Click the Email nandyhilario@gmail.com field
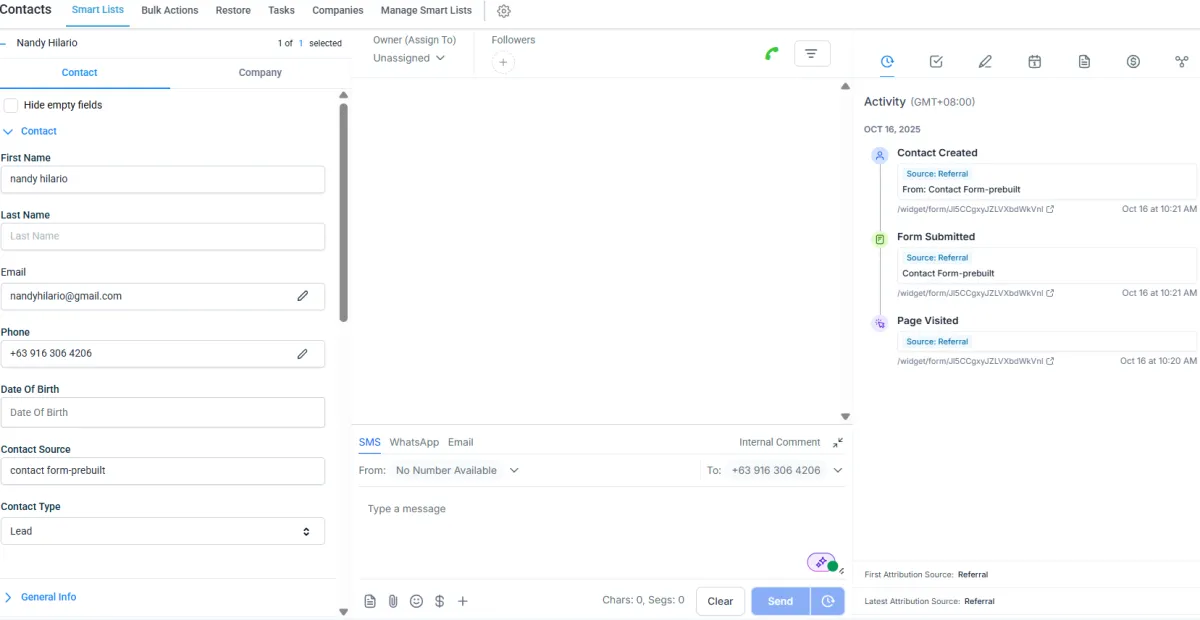 click(163, 296)
